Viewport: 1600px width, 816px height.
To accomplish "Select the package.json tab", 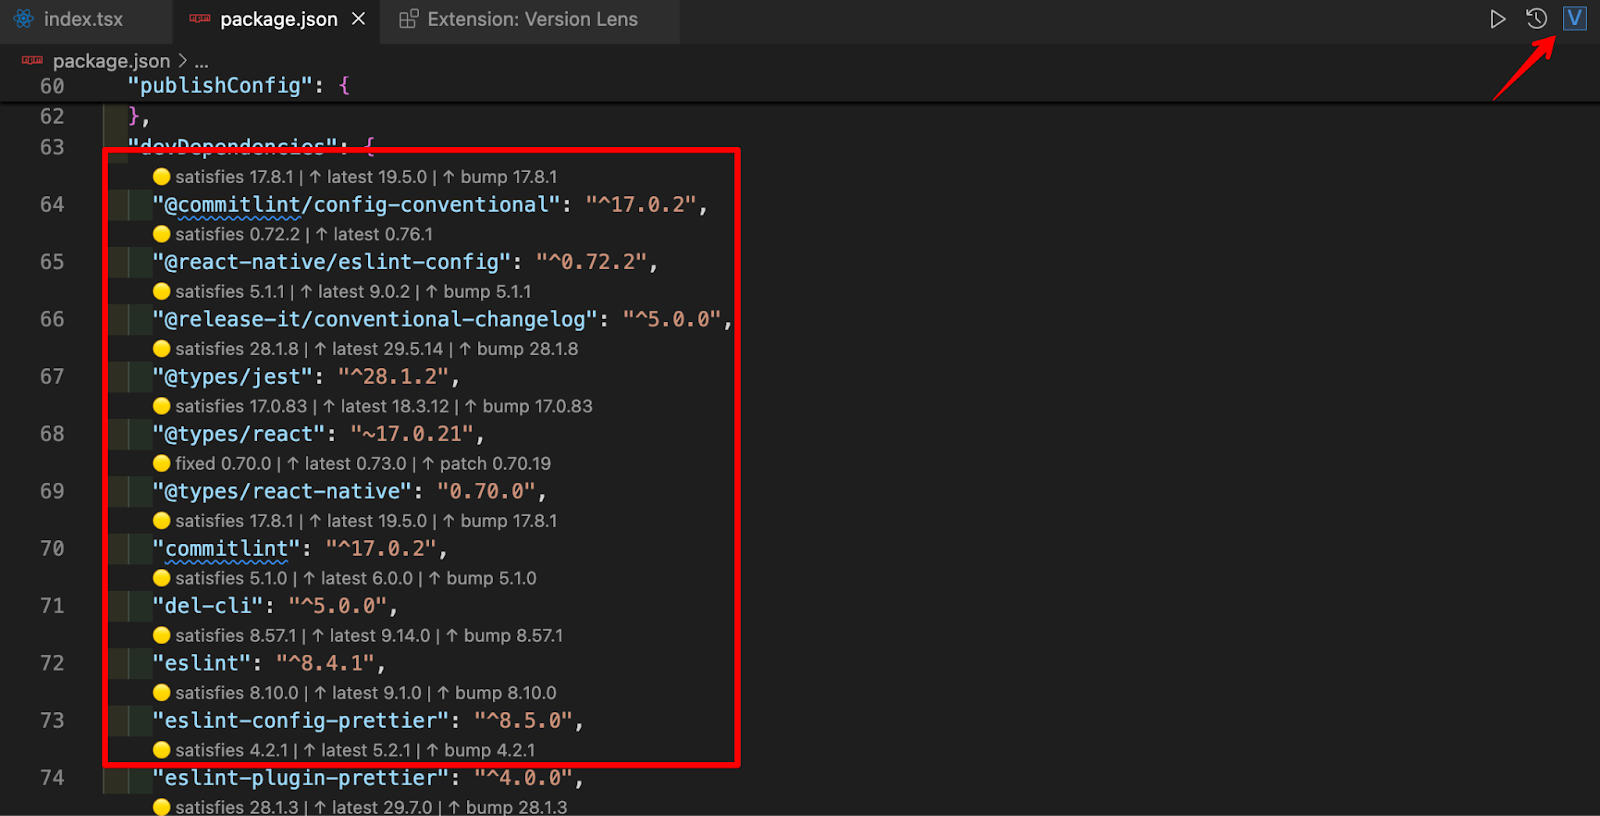I will [x=276, y=19].
